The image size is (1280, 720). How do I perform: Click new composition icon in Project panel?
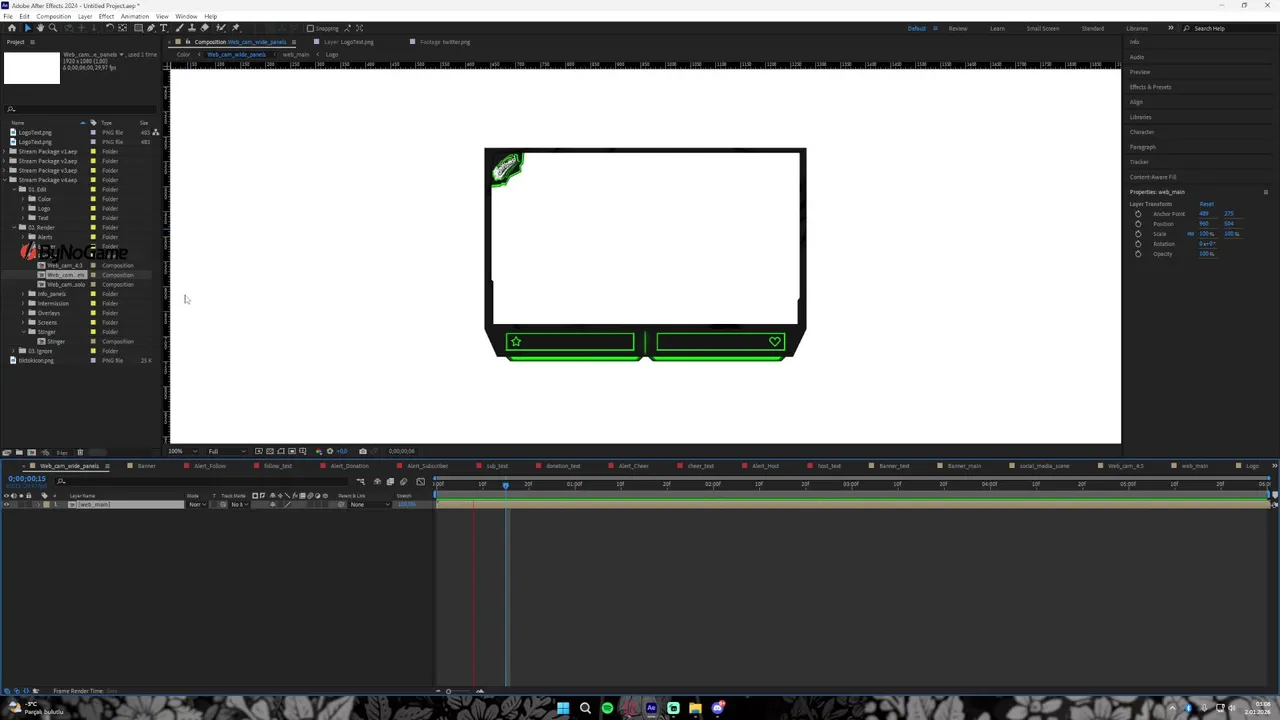tap(31, 453)
